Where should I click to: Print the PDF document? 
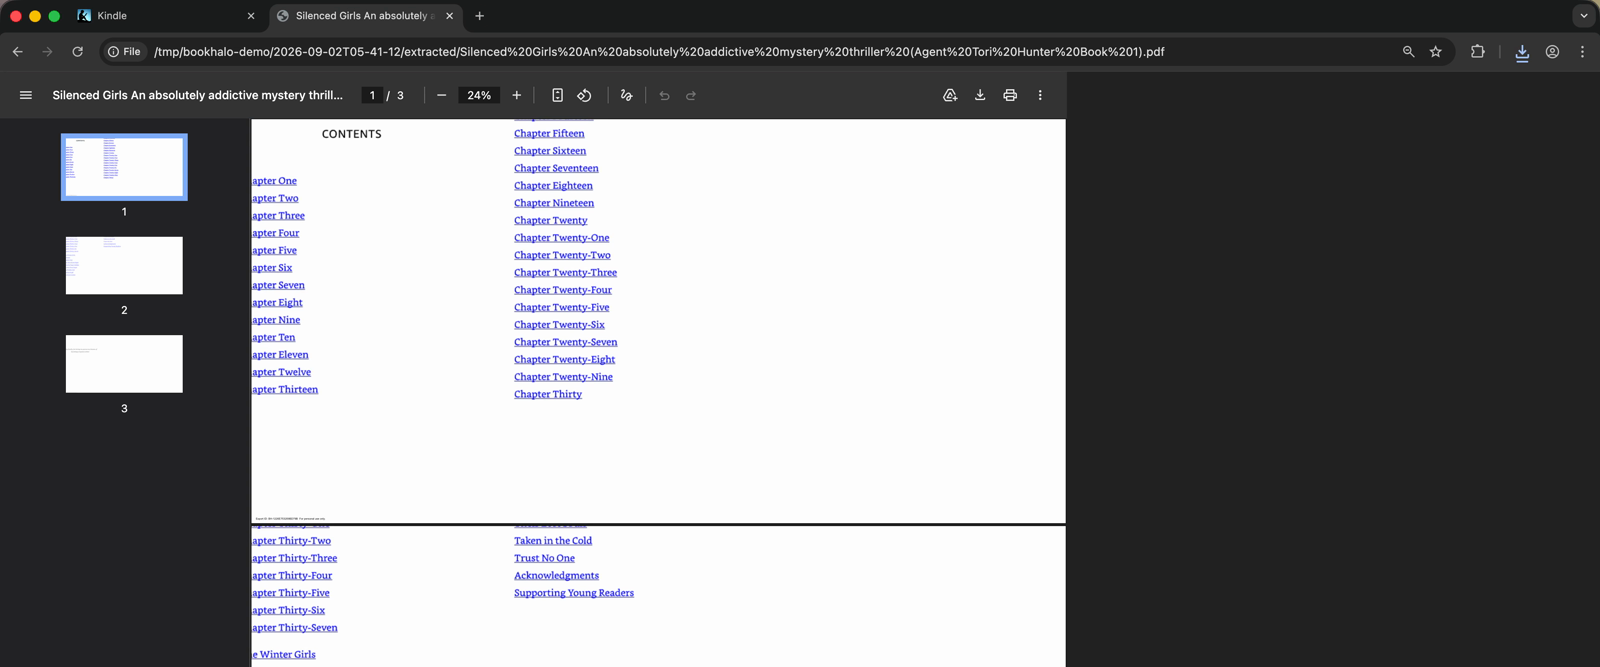coord(1010,95)
